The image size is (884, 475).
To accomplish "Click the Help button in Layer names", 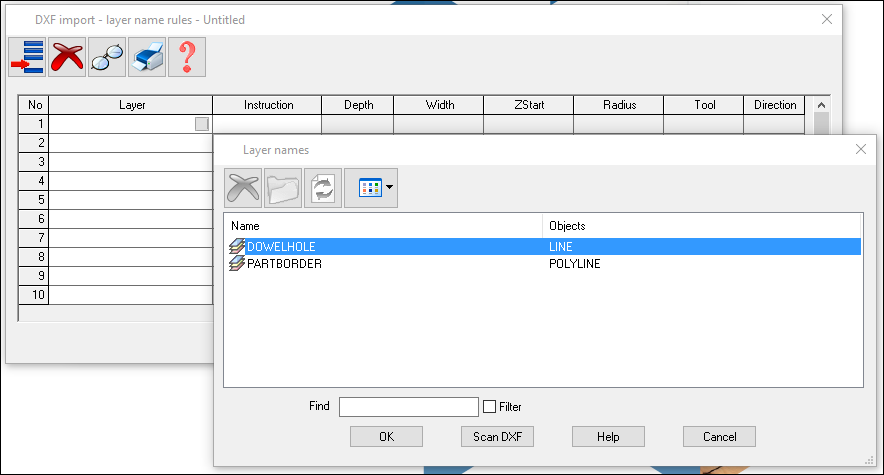I will (x=608, y=437).
